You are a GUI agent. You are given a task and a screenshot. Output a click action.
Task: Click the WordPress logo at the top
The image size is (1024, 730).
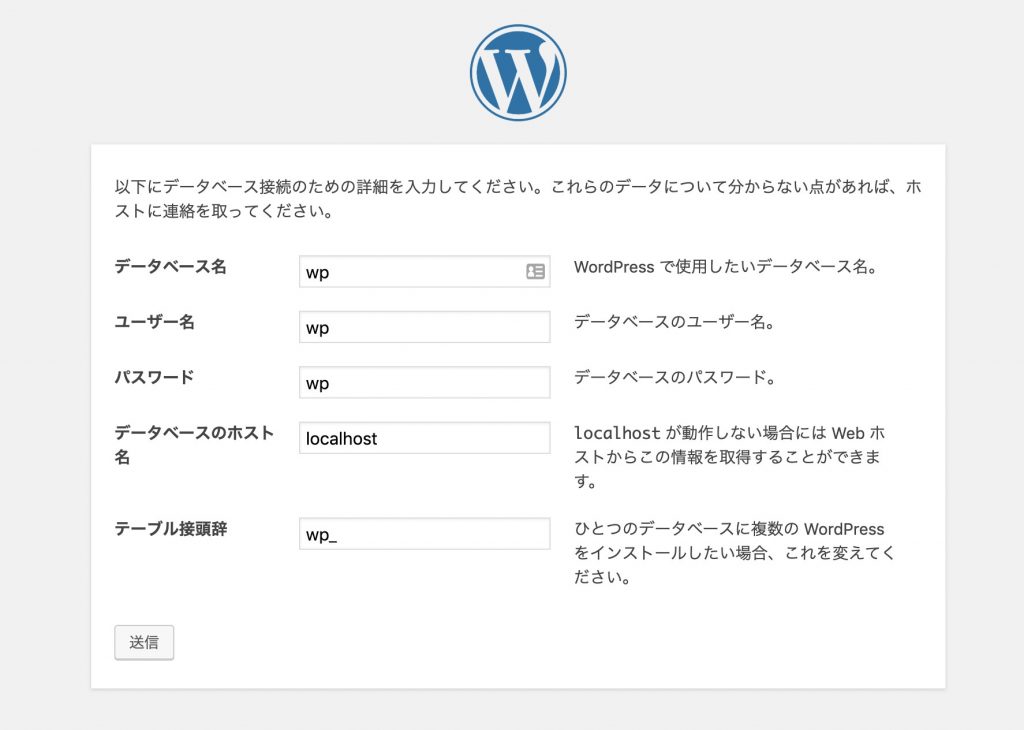pyautogui.click(x=518, y=72)
